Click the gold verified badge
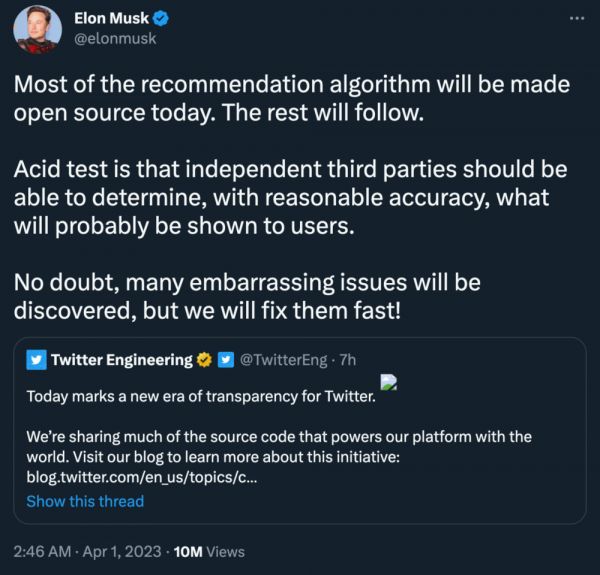The image size is (600, 575). (205, 360)
